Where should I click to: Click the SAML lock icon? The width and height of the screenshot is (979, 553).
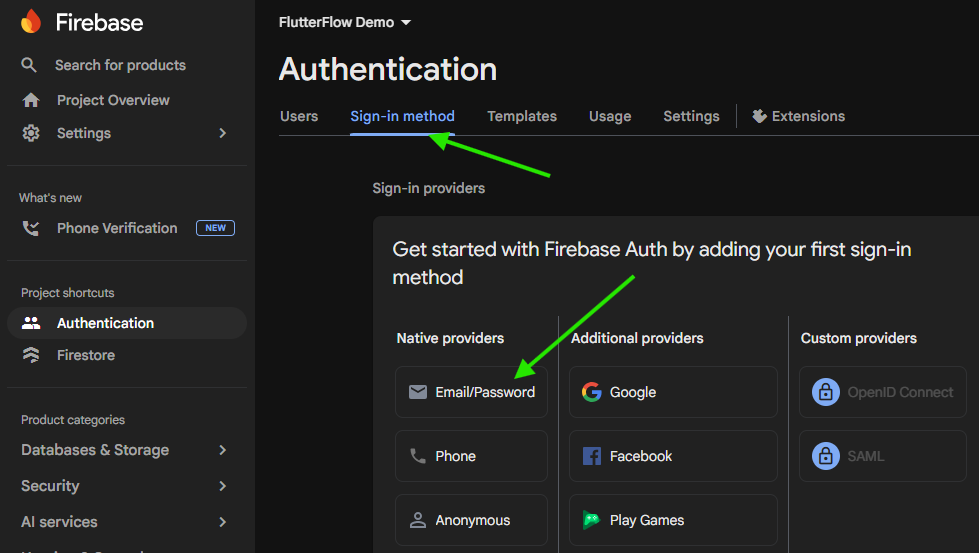coord(825,456)
